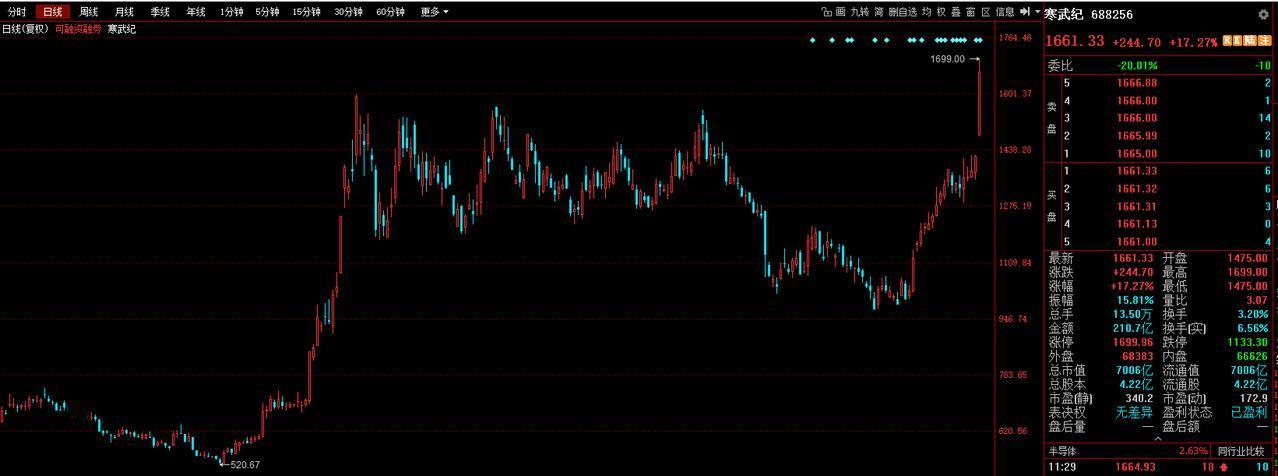Click the stock code 688256
Screen dimensions: 1278x476
point(1112,15)
